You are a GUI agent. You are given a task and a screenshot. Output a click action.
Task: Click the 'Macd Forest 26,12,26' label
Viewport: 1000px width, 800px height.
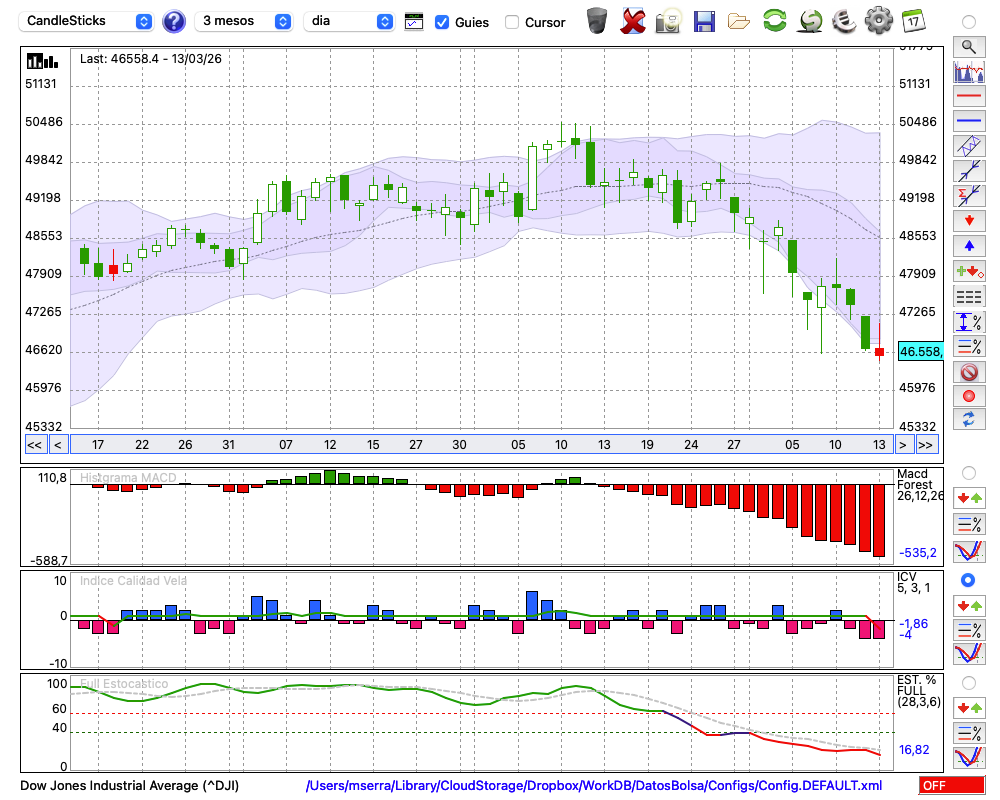pyautogui.click(x=919, y=485)
